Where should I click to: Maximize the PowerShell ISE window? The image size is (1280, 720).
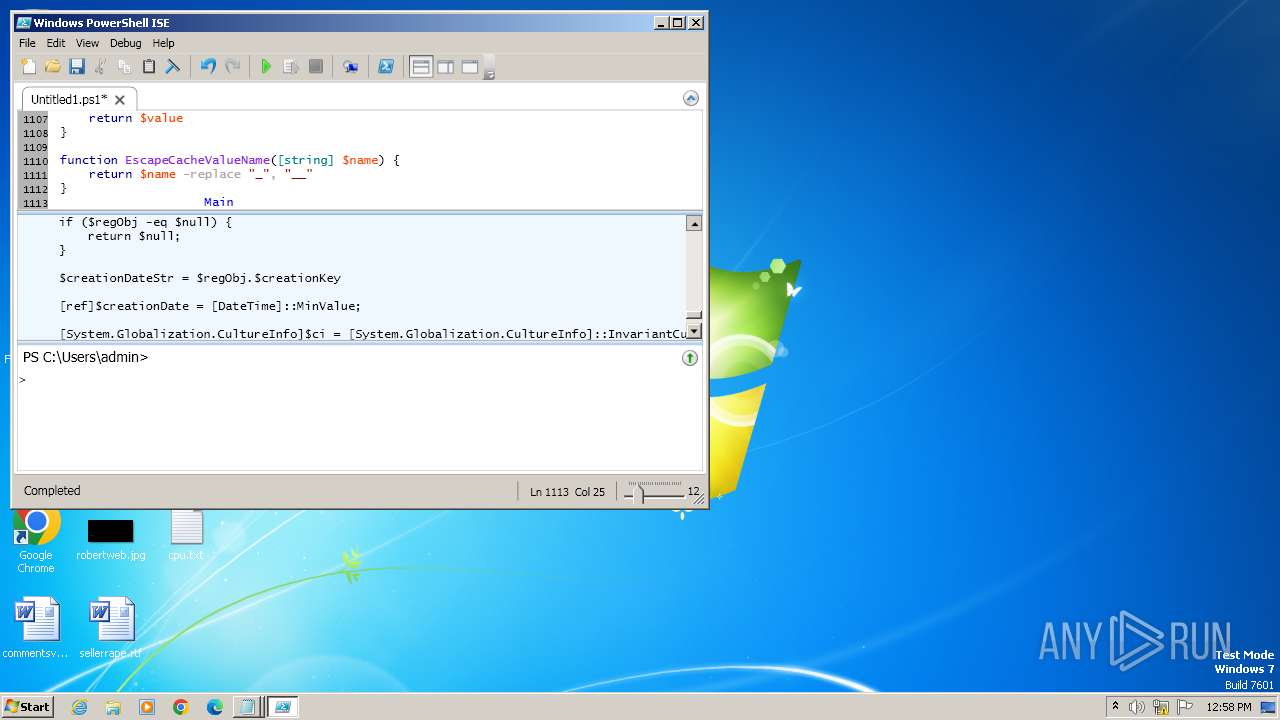tap(678, 22)
